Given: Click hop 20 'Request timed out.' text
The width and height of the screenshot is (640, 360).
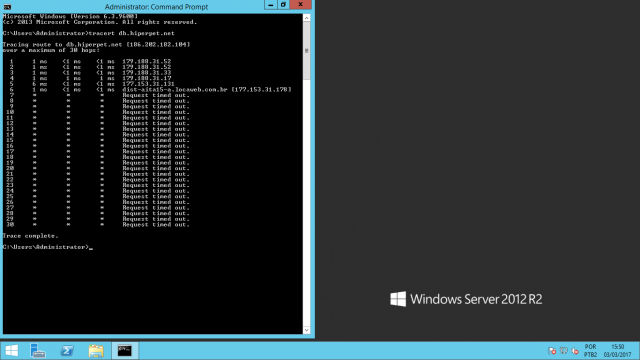Looking at the screenshot, I should 156,168.
